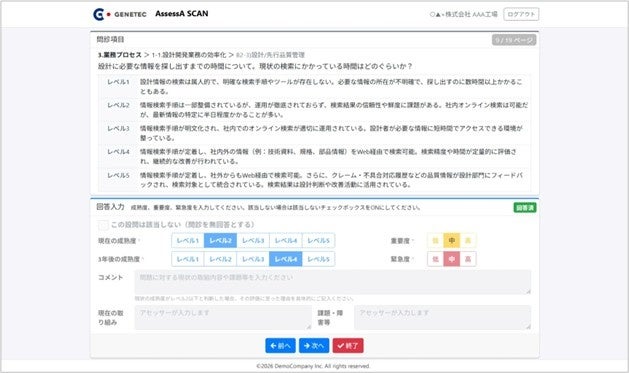The width and height of the screenshot is (629, 373).
Task: Select レベル5 for 3年後の成熟度
Action: click(319, 259)
